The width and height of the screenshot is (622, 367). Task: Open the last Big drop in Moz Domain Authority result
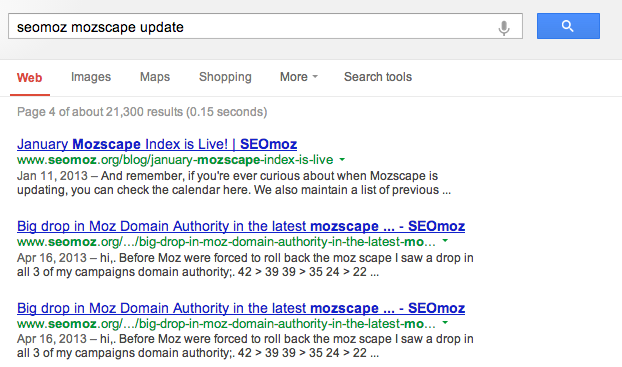241,308
